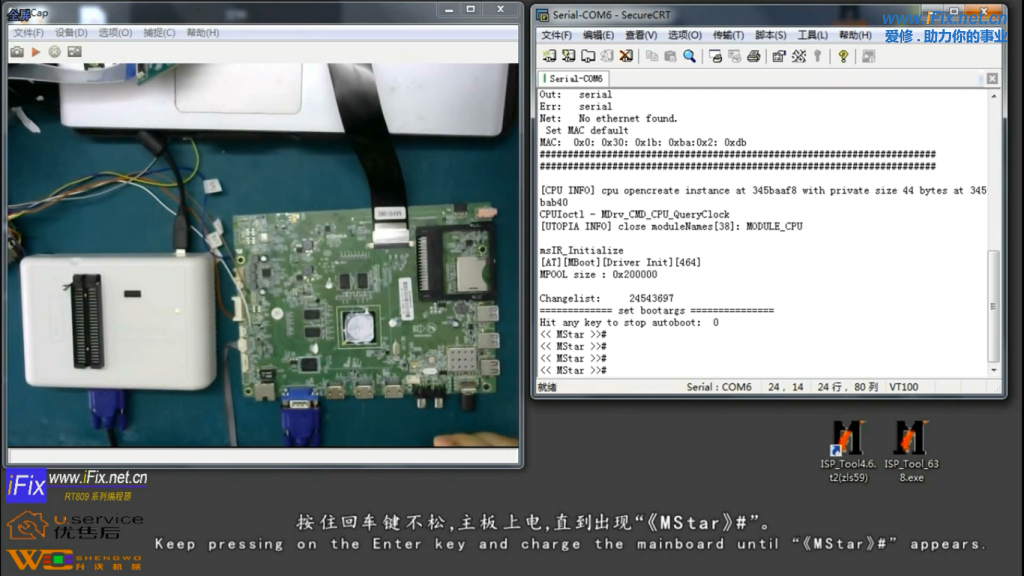Open the 捕捉(C) capture menu
This screenshot has width=1024, height=576.
pyautogui.click(x=159, y=32)
